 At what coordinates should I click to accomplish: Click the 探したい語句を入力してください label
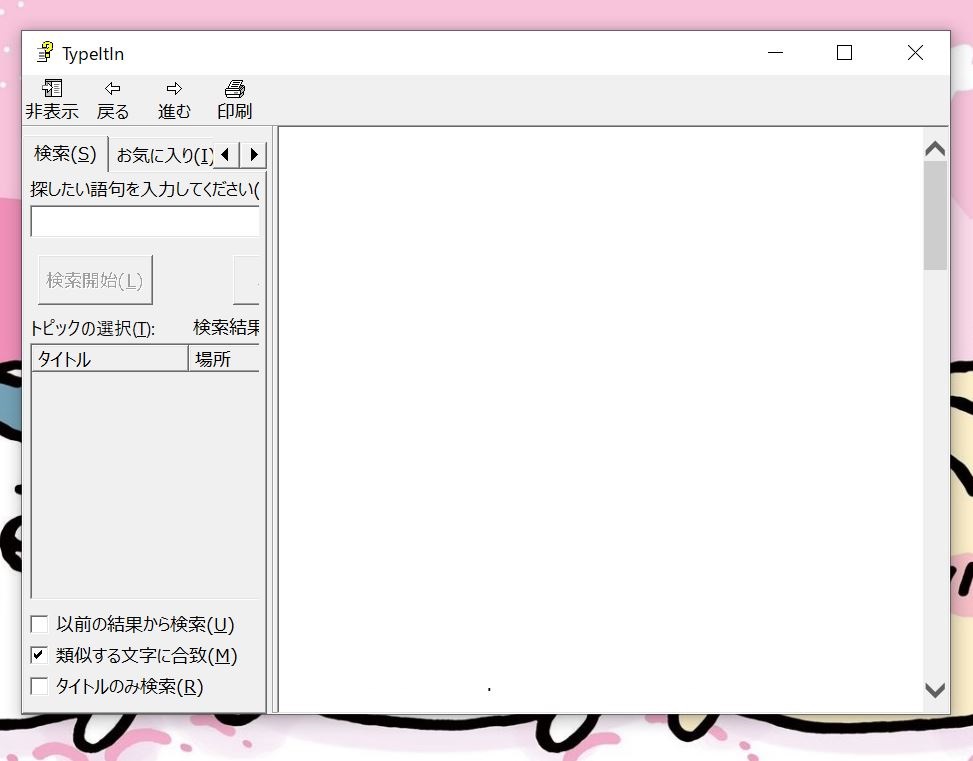pos(145,189)
